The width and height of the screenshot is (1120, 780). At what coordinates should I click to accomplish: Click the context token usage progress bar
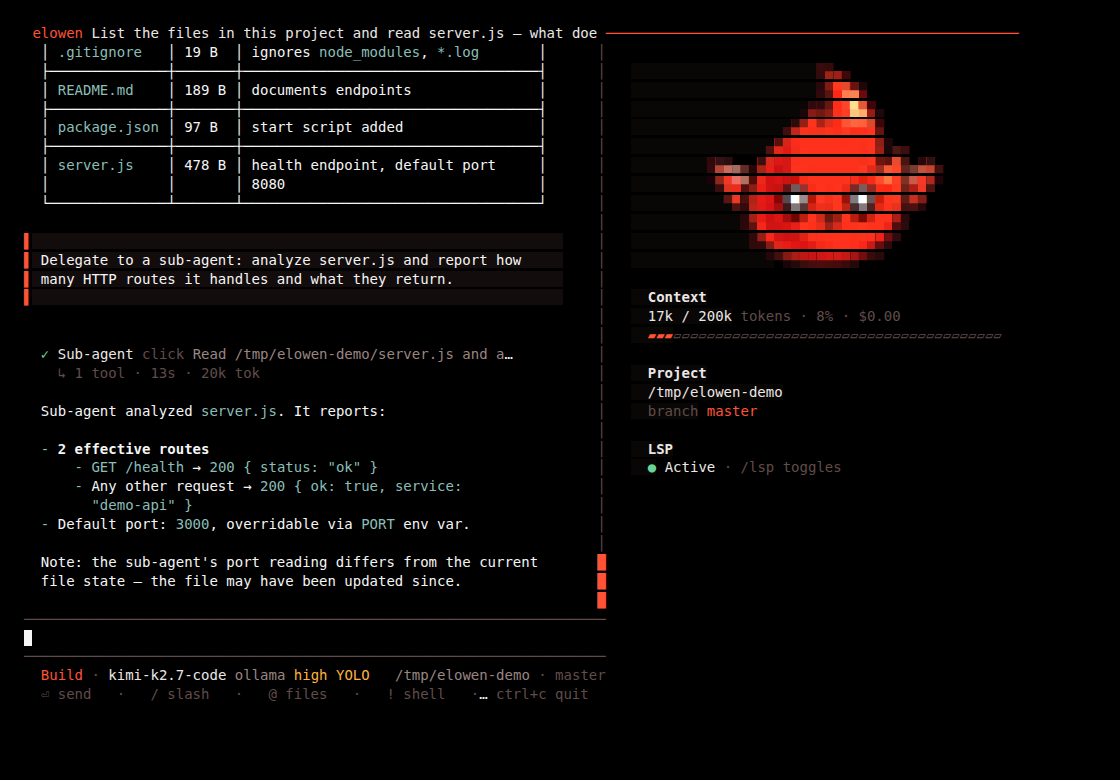[824, 336]
